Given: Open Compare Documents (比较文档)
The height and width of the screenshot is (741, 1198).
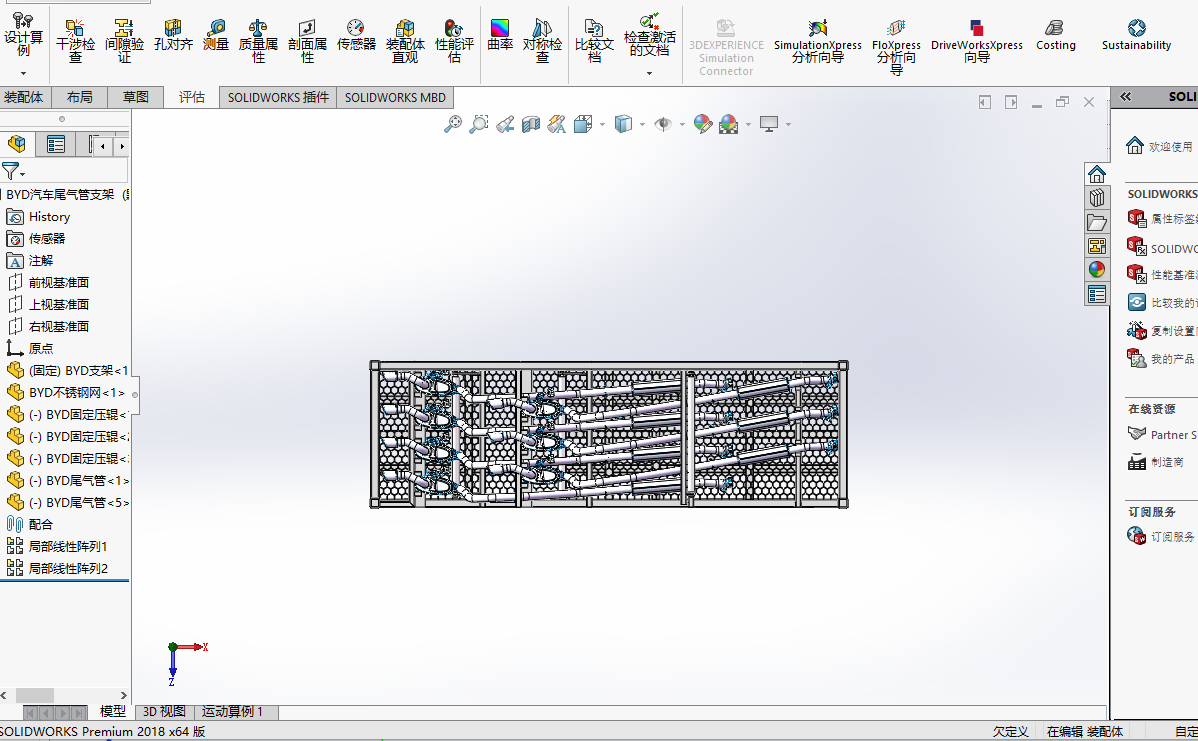Looking at the screenshot, I should pyautogui.click(x=594, y=40).
